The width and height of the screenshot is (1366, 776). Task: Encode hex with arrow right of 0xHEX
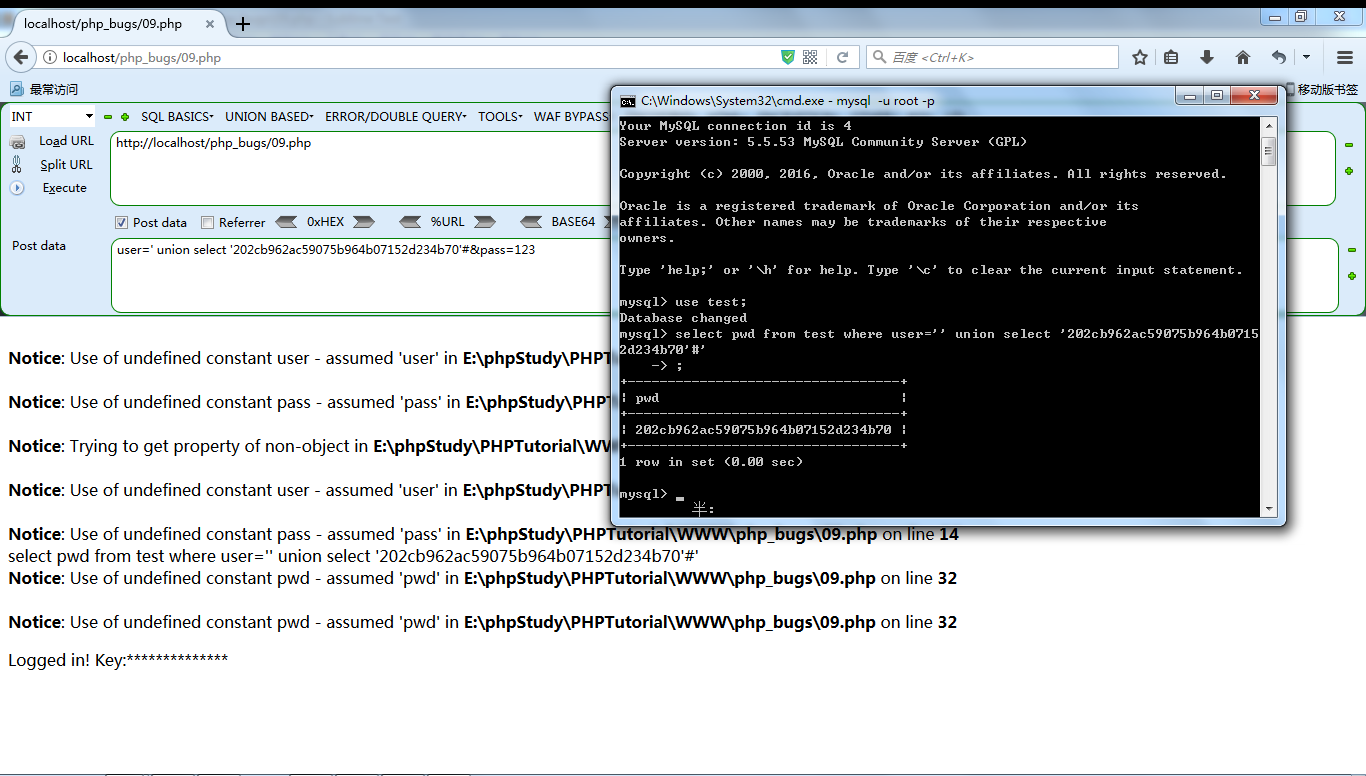pos(363,222)
